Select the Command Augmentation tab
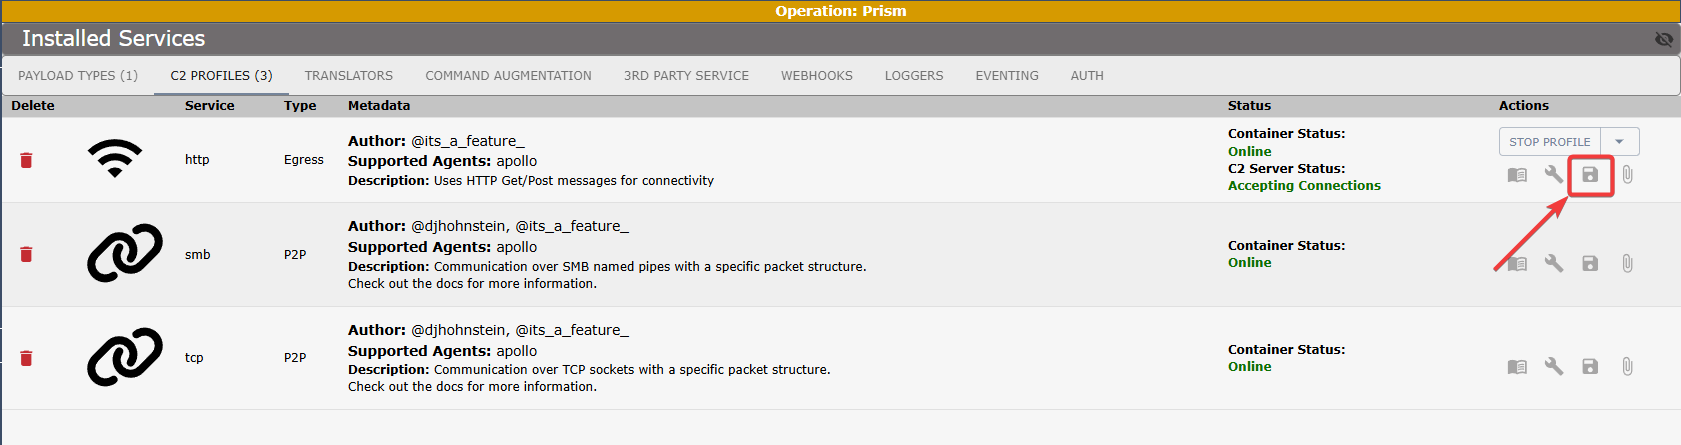The image size is (1681, 445). (x=508, y=76)
